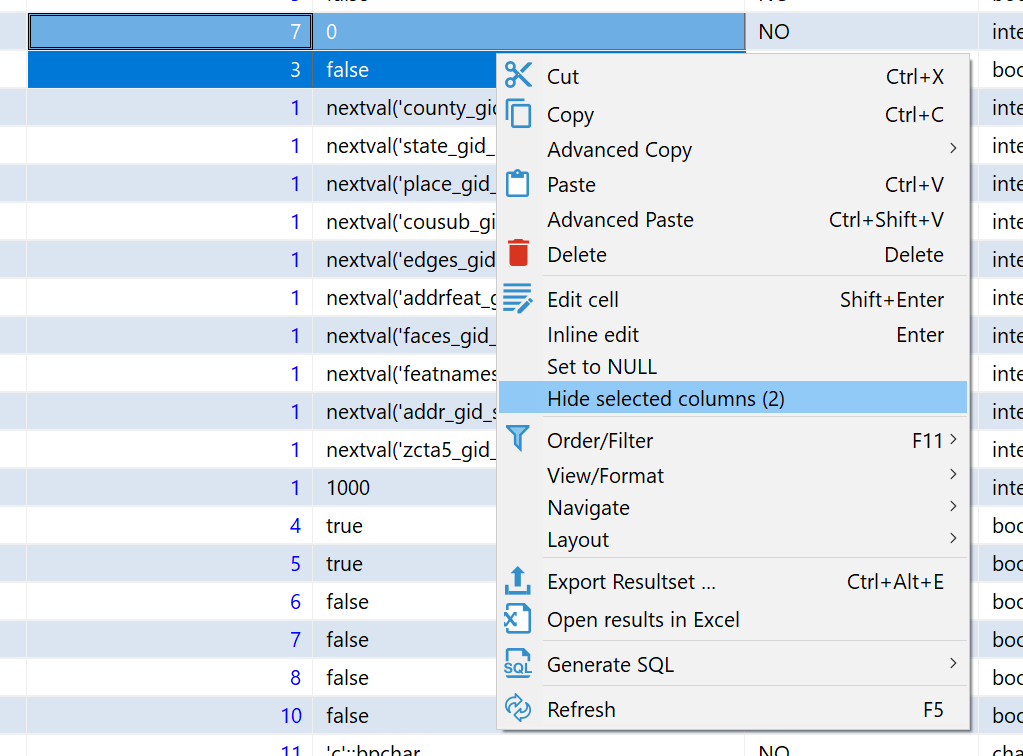Viewport: 1023px width, 756px height.
Task: Click the red Delete trash icon
Action: 518,254
